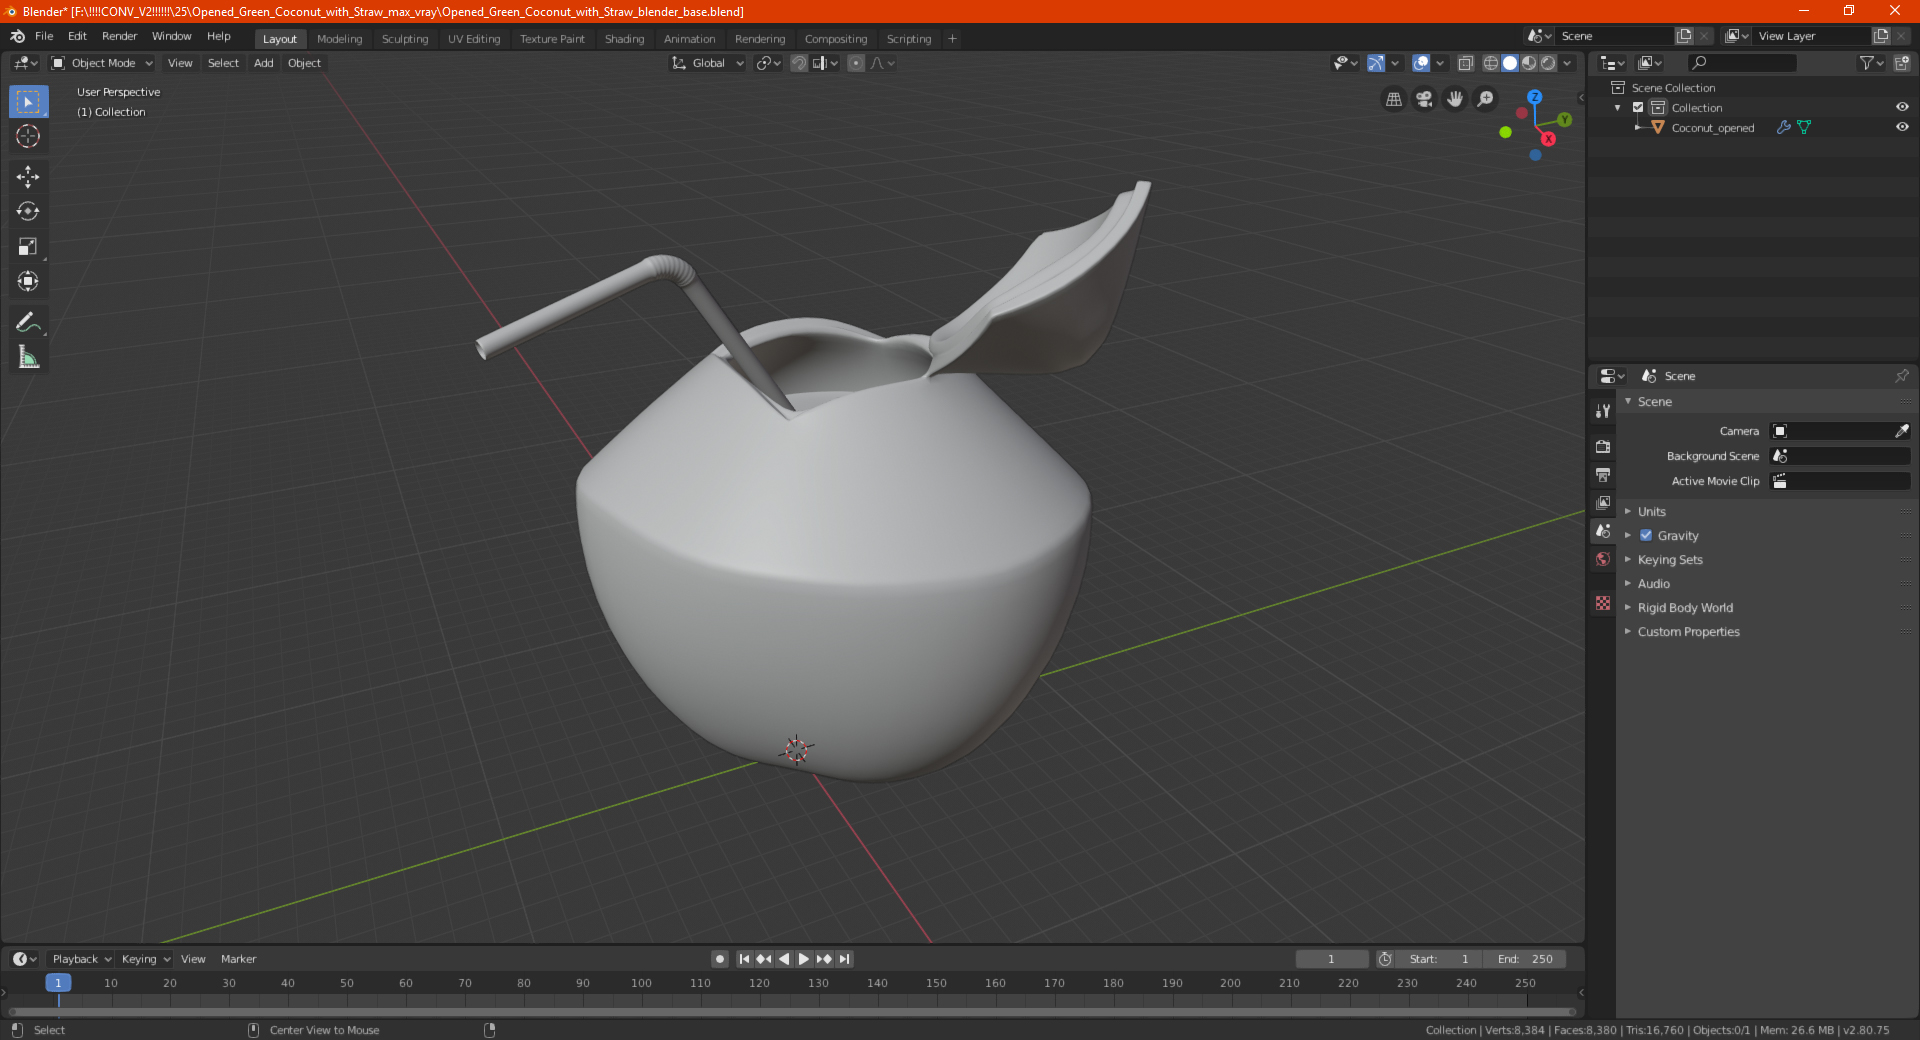The height and width of the screenshot is (1040, 1920).
Task: Open the Keying menu in timeline
Action: 145,959
